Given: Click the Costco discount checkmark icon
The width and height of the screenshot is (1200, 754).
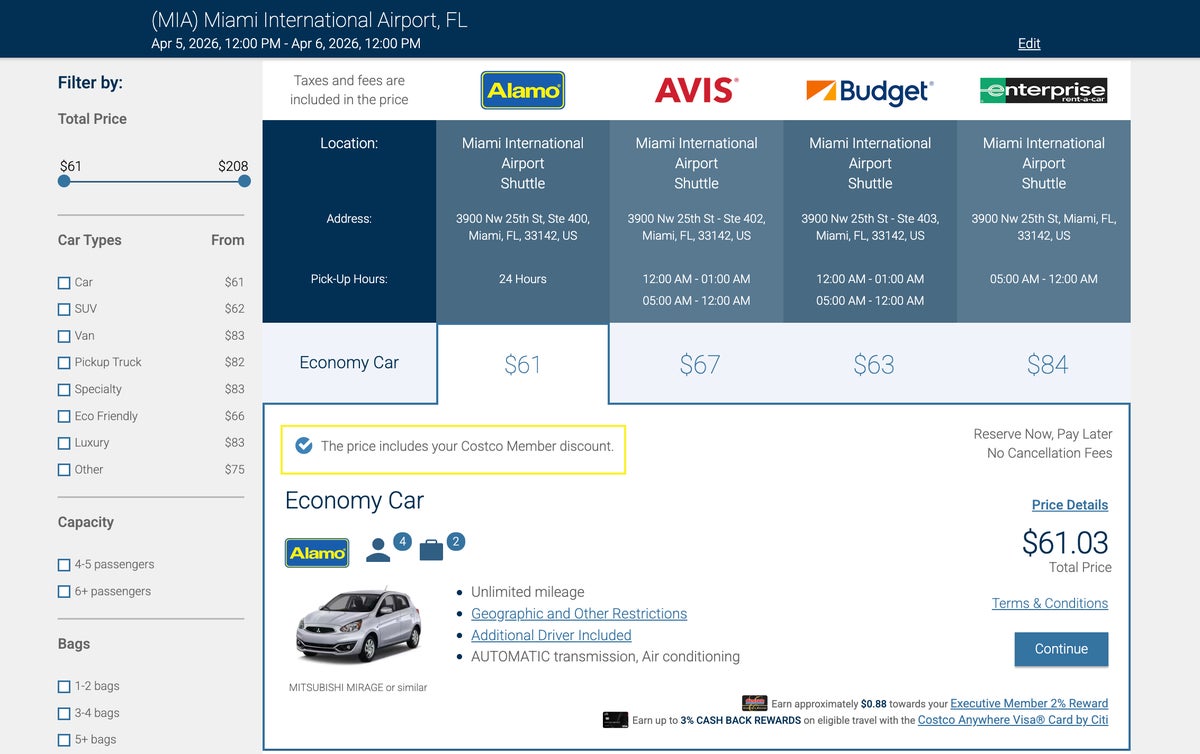Looking at the screenshot, I should click(303, 446).
